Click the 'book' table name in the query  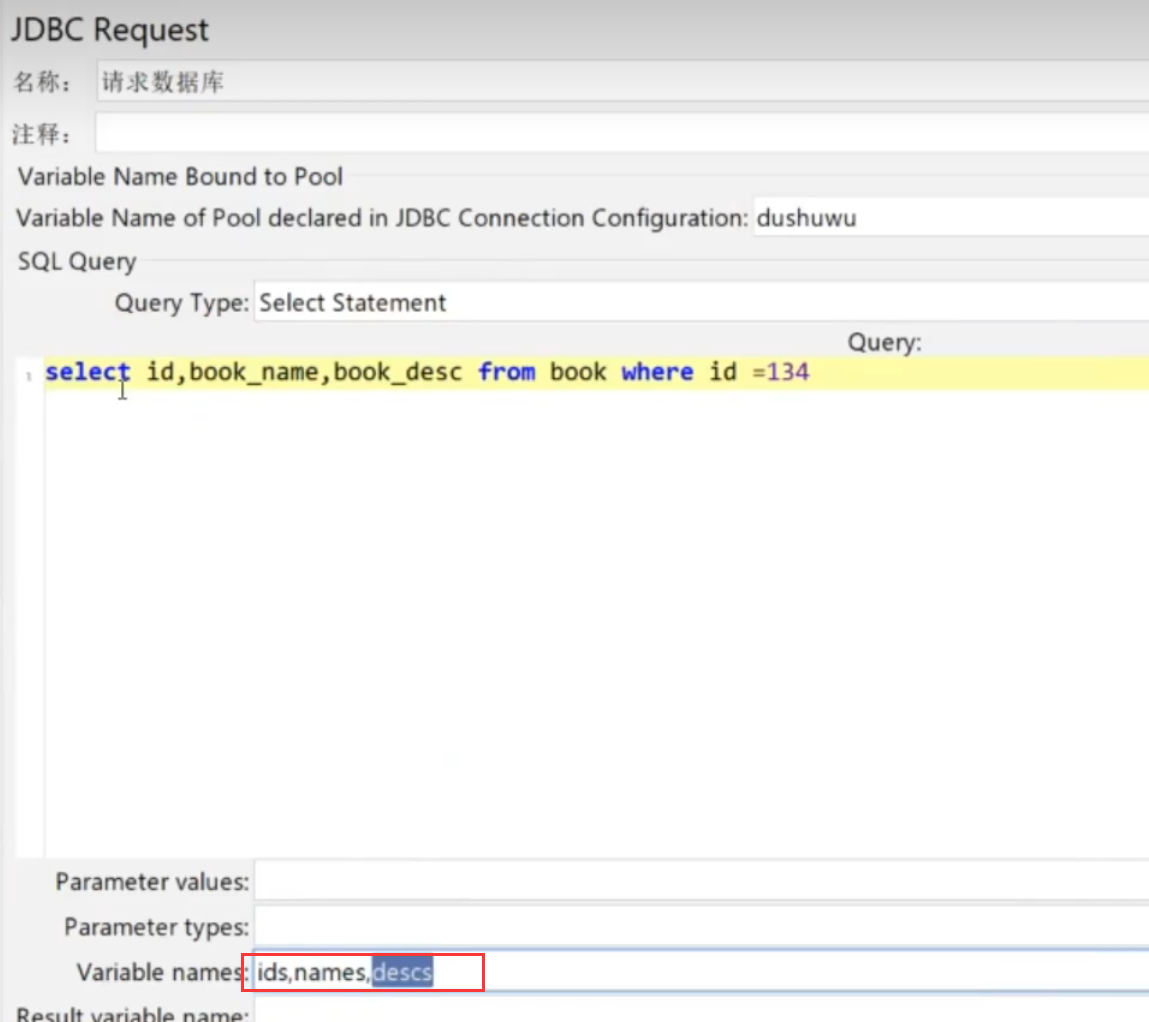(x=578, y=372)
